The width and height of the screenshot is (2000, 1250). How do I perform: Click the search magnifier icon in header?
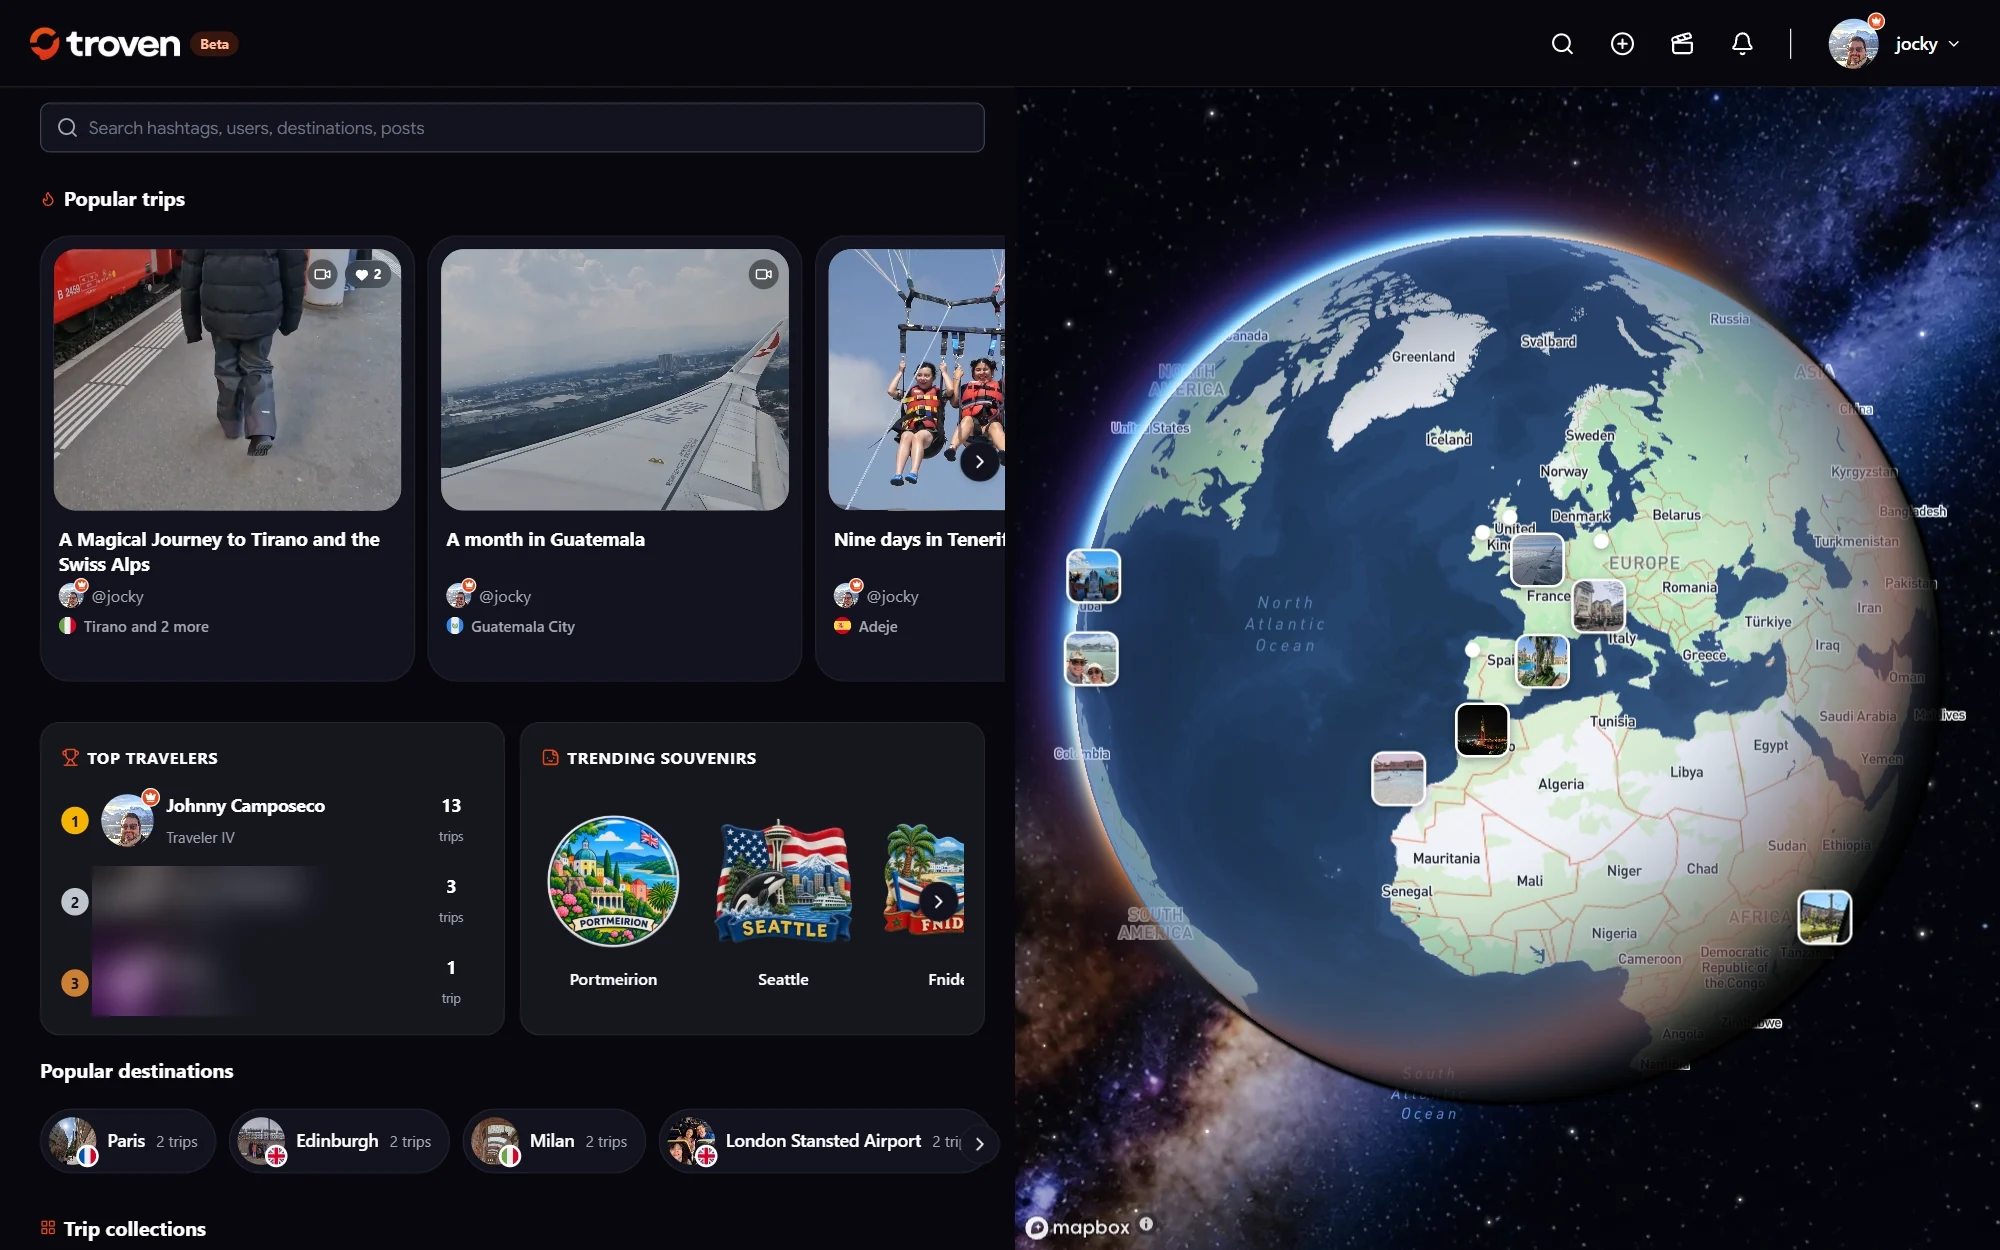[1562, 44]
